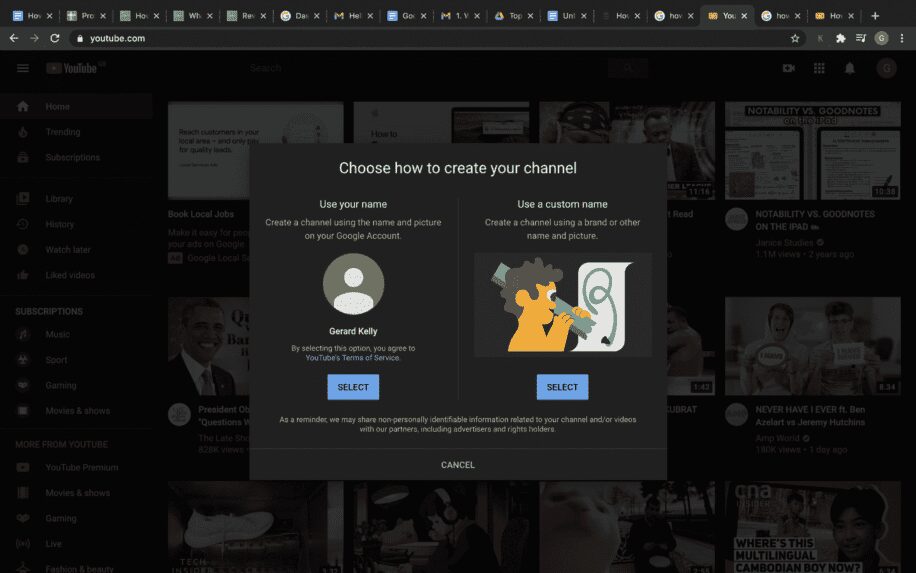The width and height of the screenshot is (916, 573).
Task: Open Gaming under Subscriptions
Action: pos(76,386)
